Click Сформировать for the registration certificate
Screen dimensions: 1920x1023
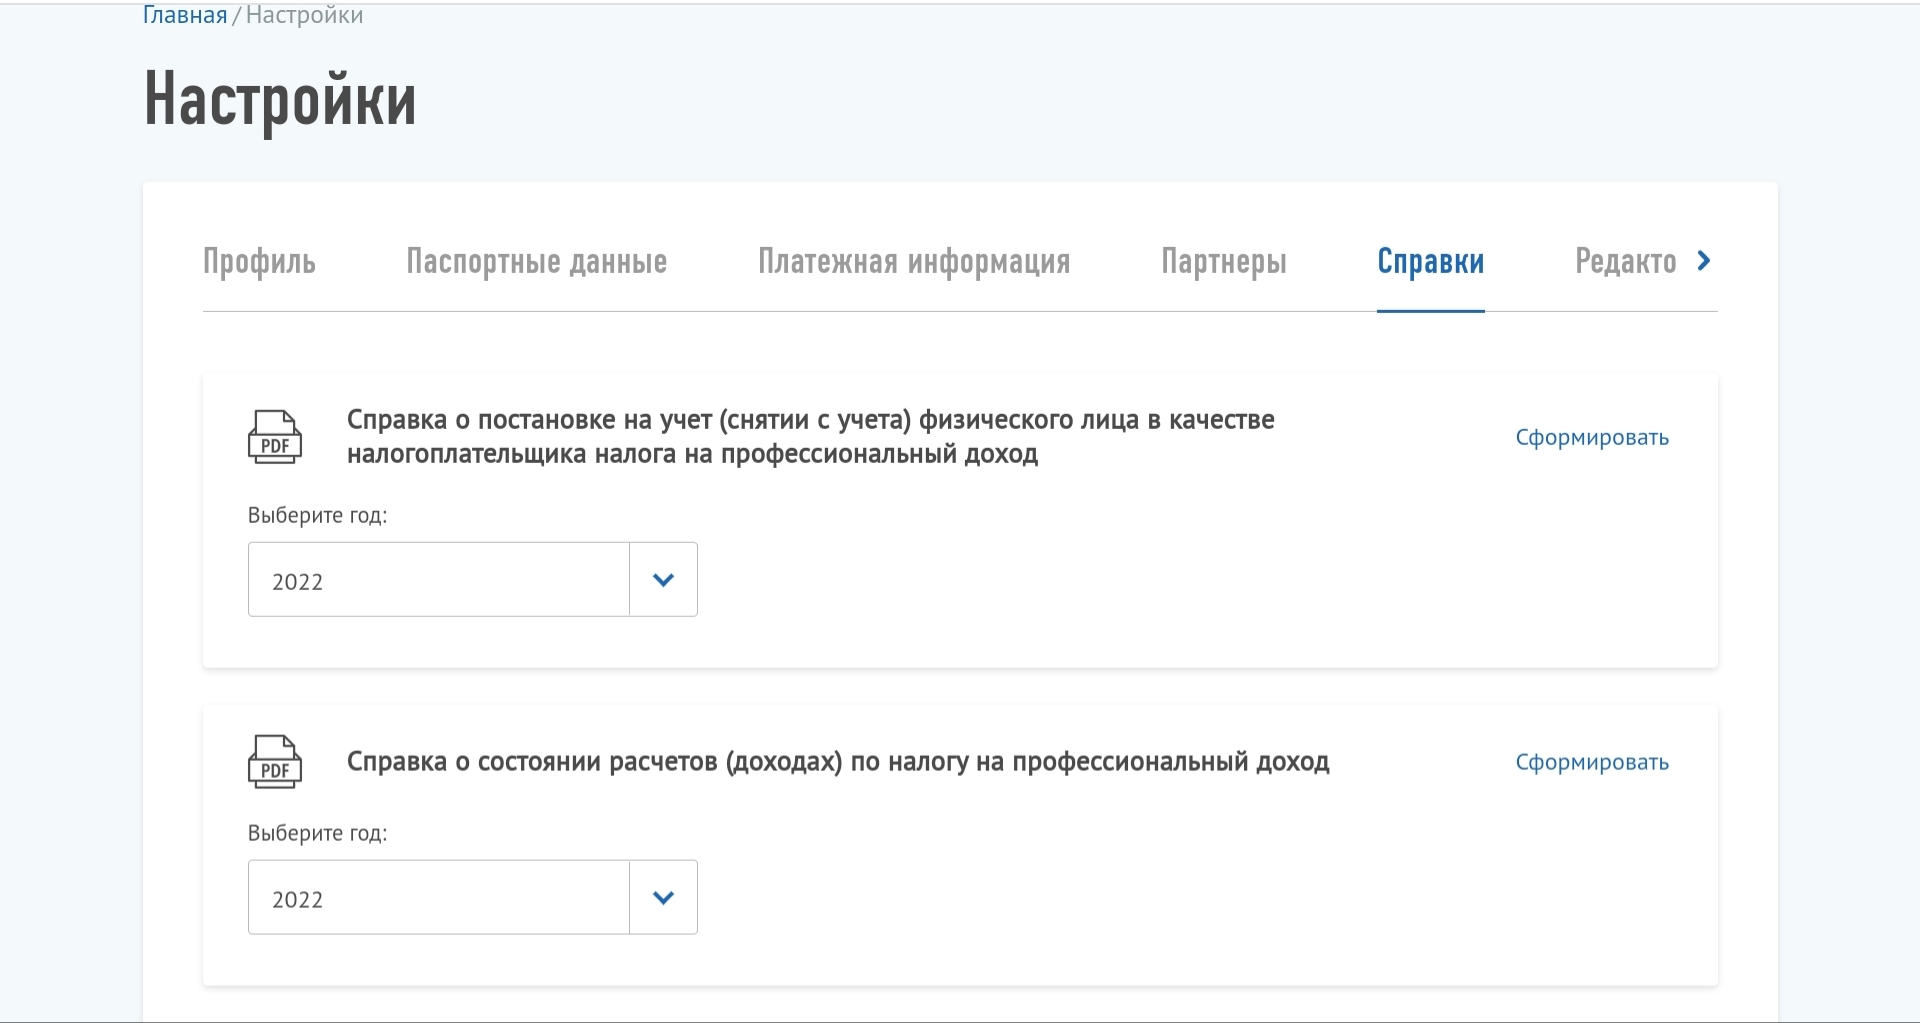pos(1591,438)
